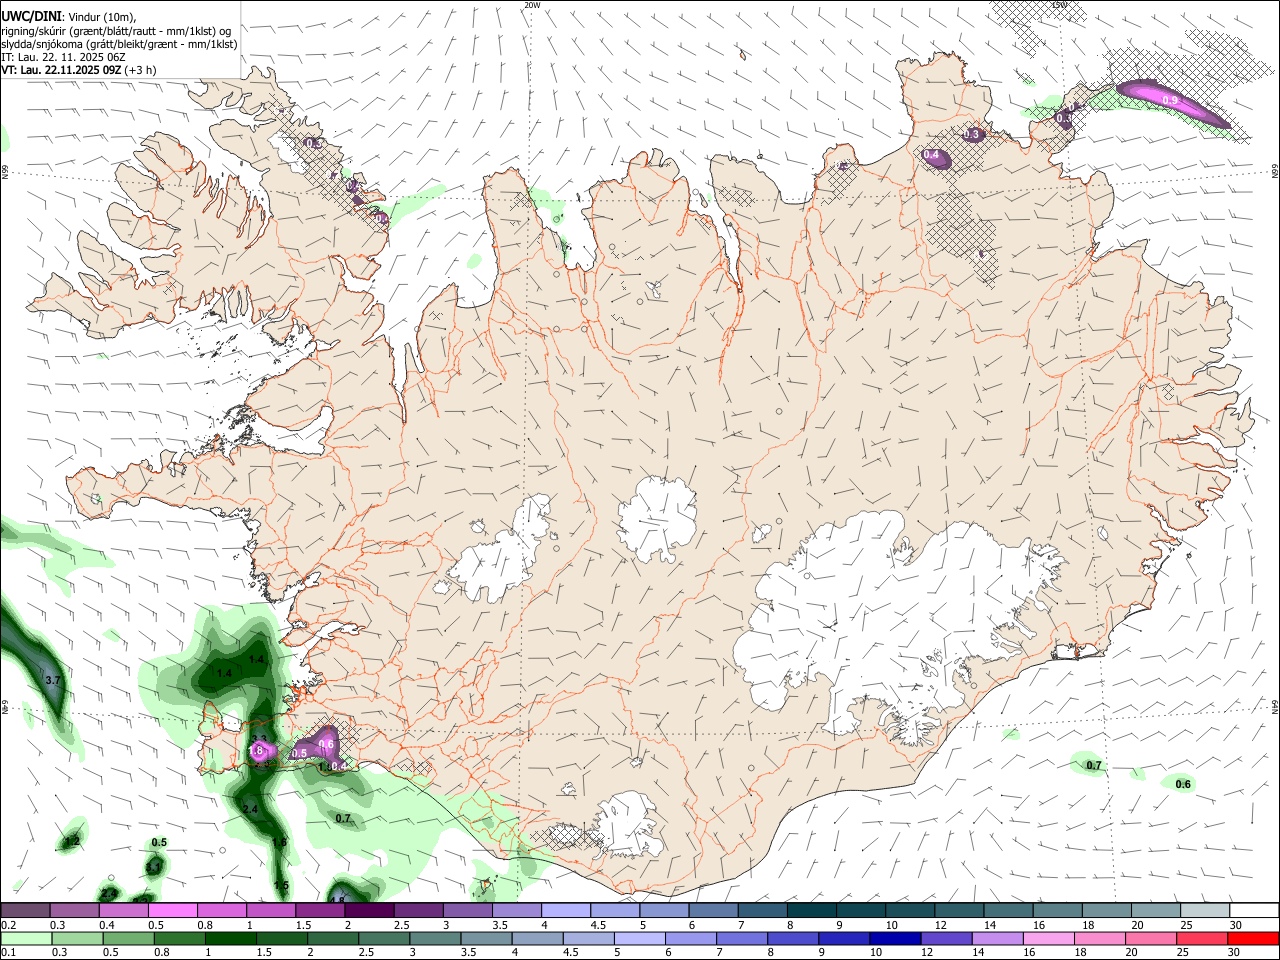1280x960 pixels.
Task: Click the 1.8 pink snow value on Reykjanes
Action: [255, 750]
